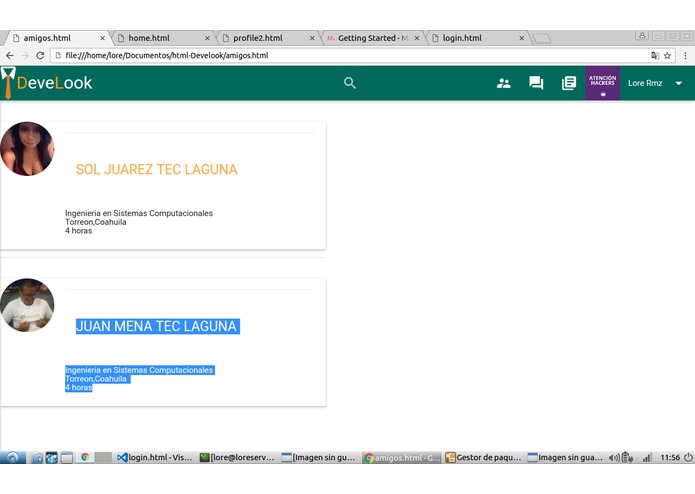Bookmark page with the star icon
Viewport: 695px width, 494px height.
[667, 55]
